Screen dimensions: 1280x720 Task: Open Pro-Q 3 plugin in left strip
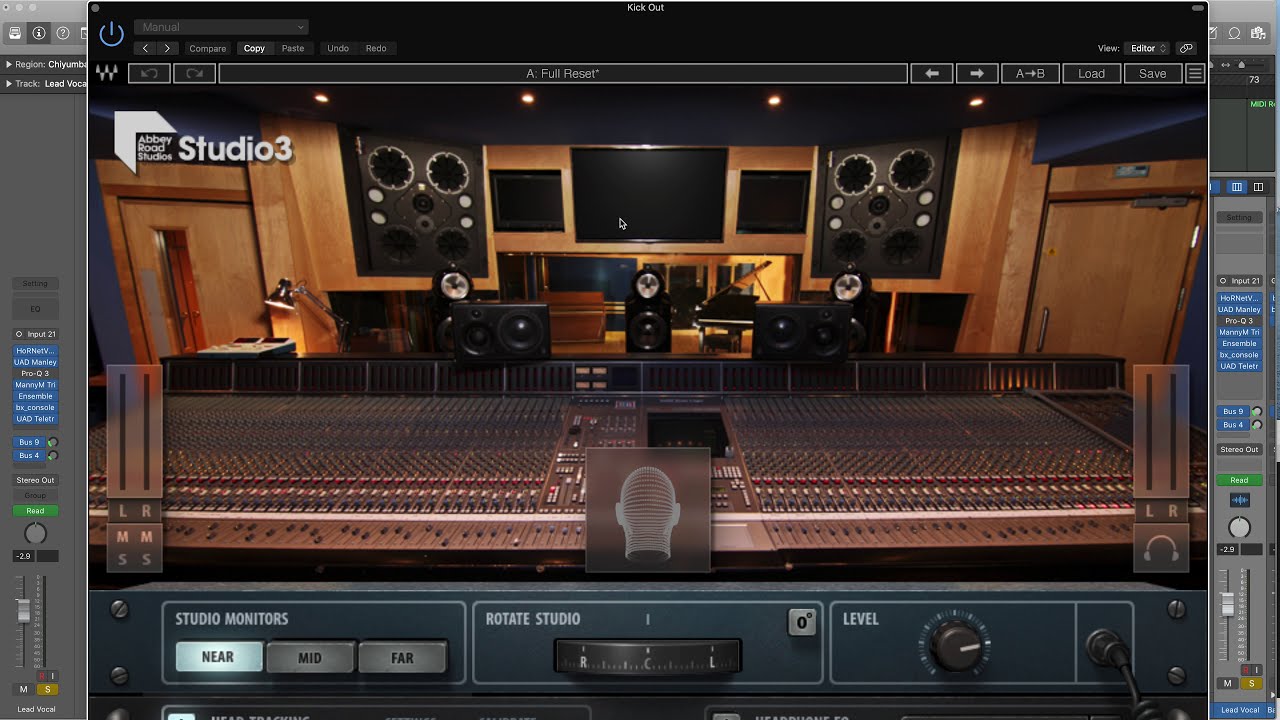35,374
